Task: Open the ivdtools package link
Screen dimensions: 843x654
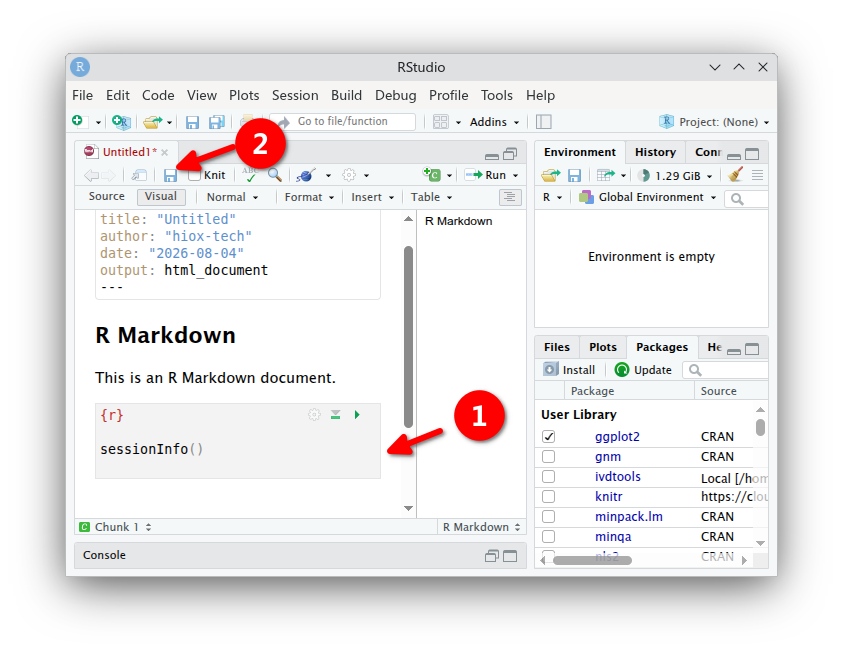Action: [618, 477]
